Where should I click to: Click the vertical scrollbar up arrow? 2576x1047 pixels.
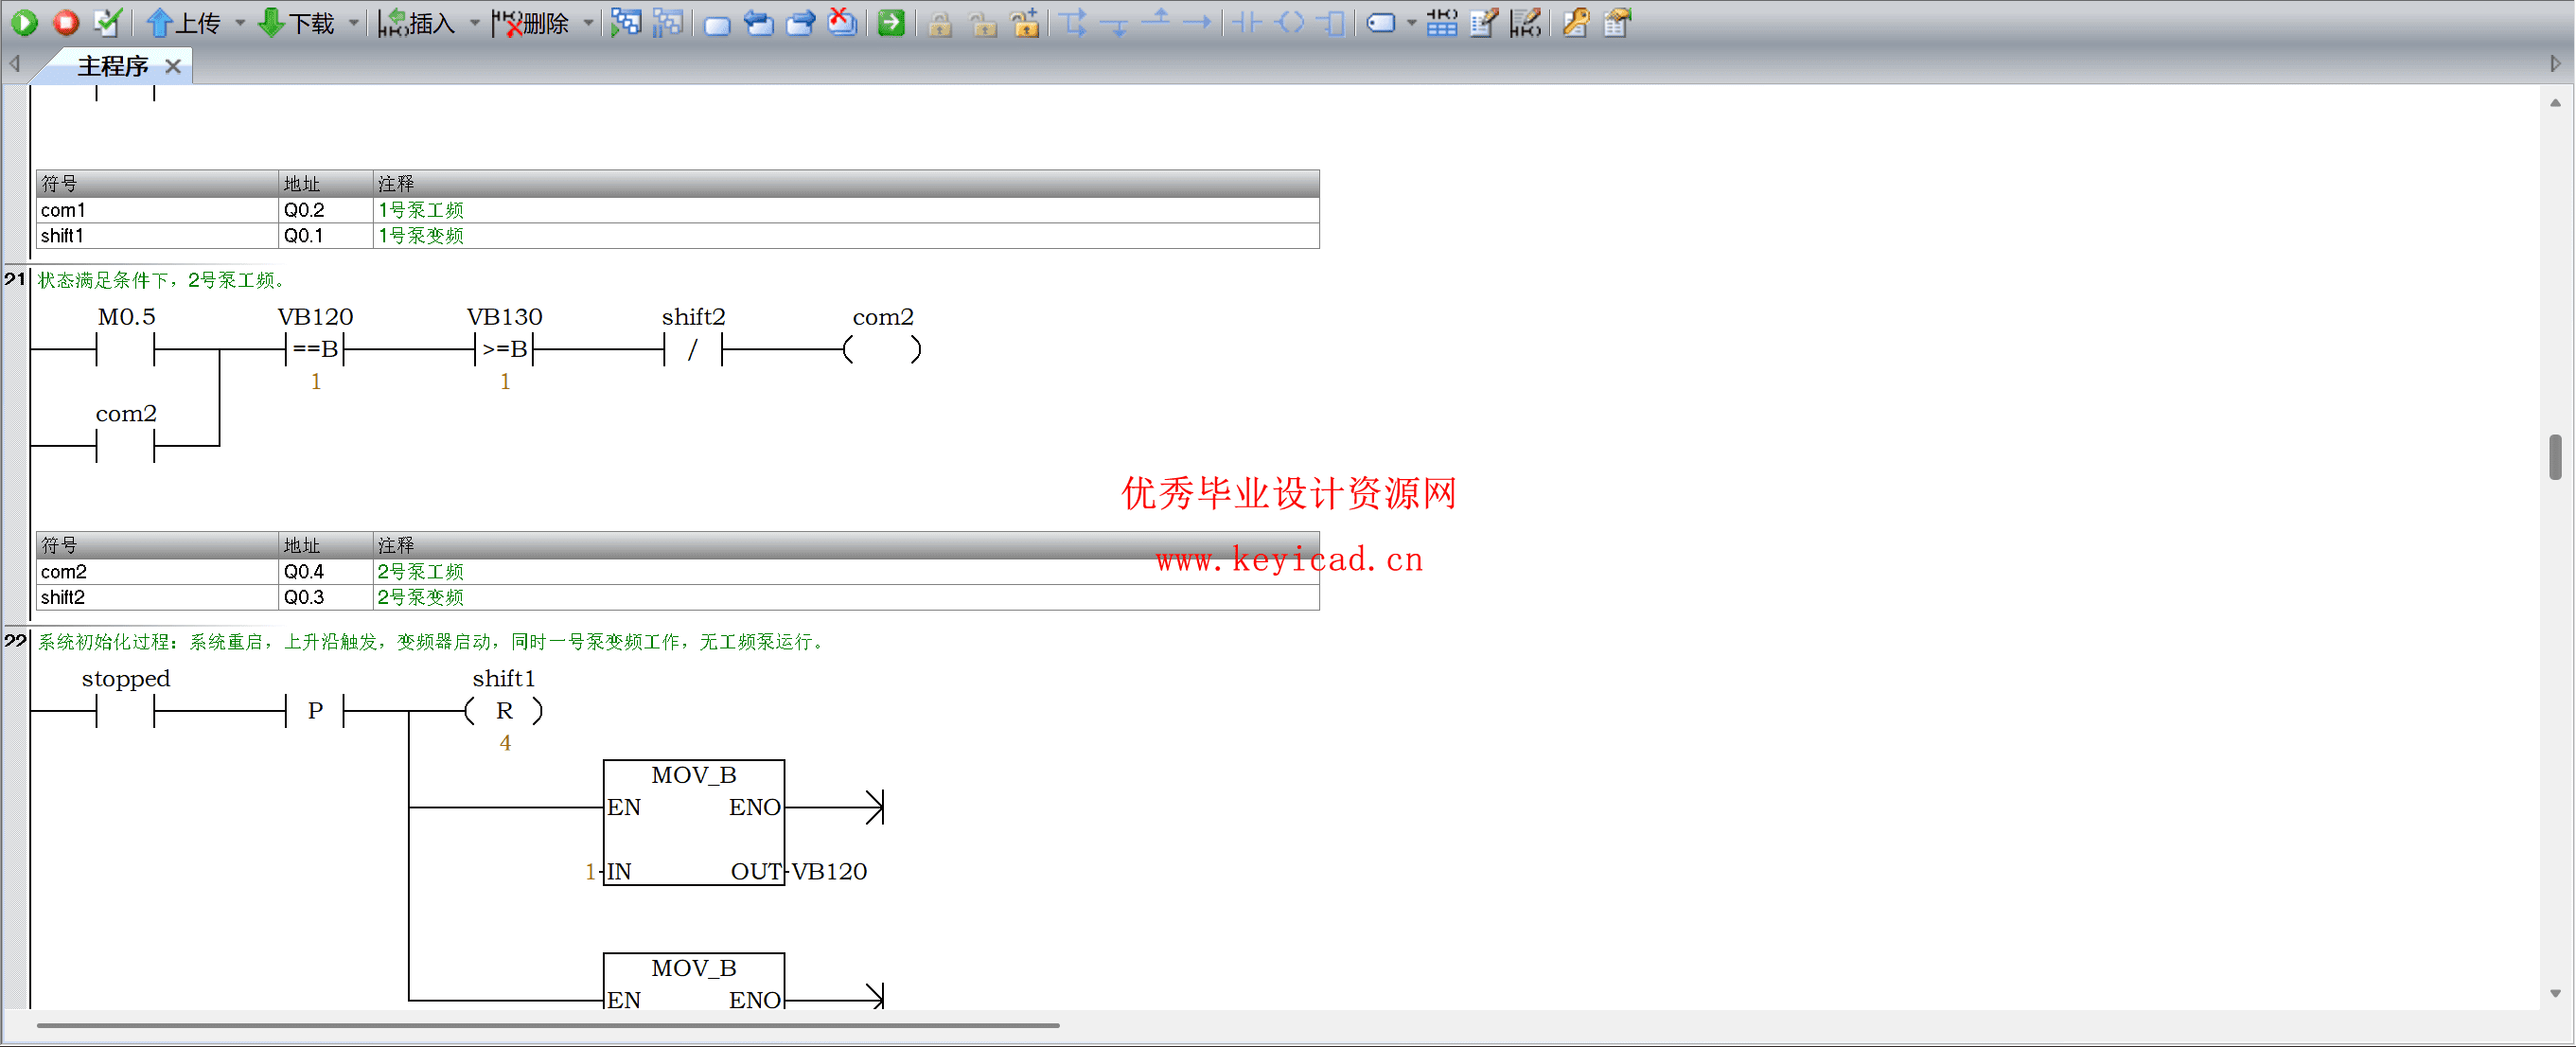pos(2555,102)
